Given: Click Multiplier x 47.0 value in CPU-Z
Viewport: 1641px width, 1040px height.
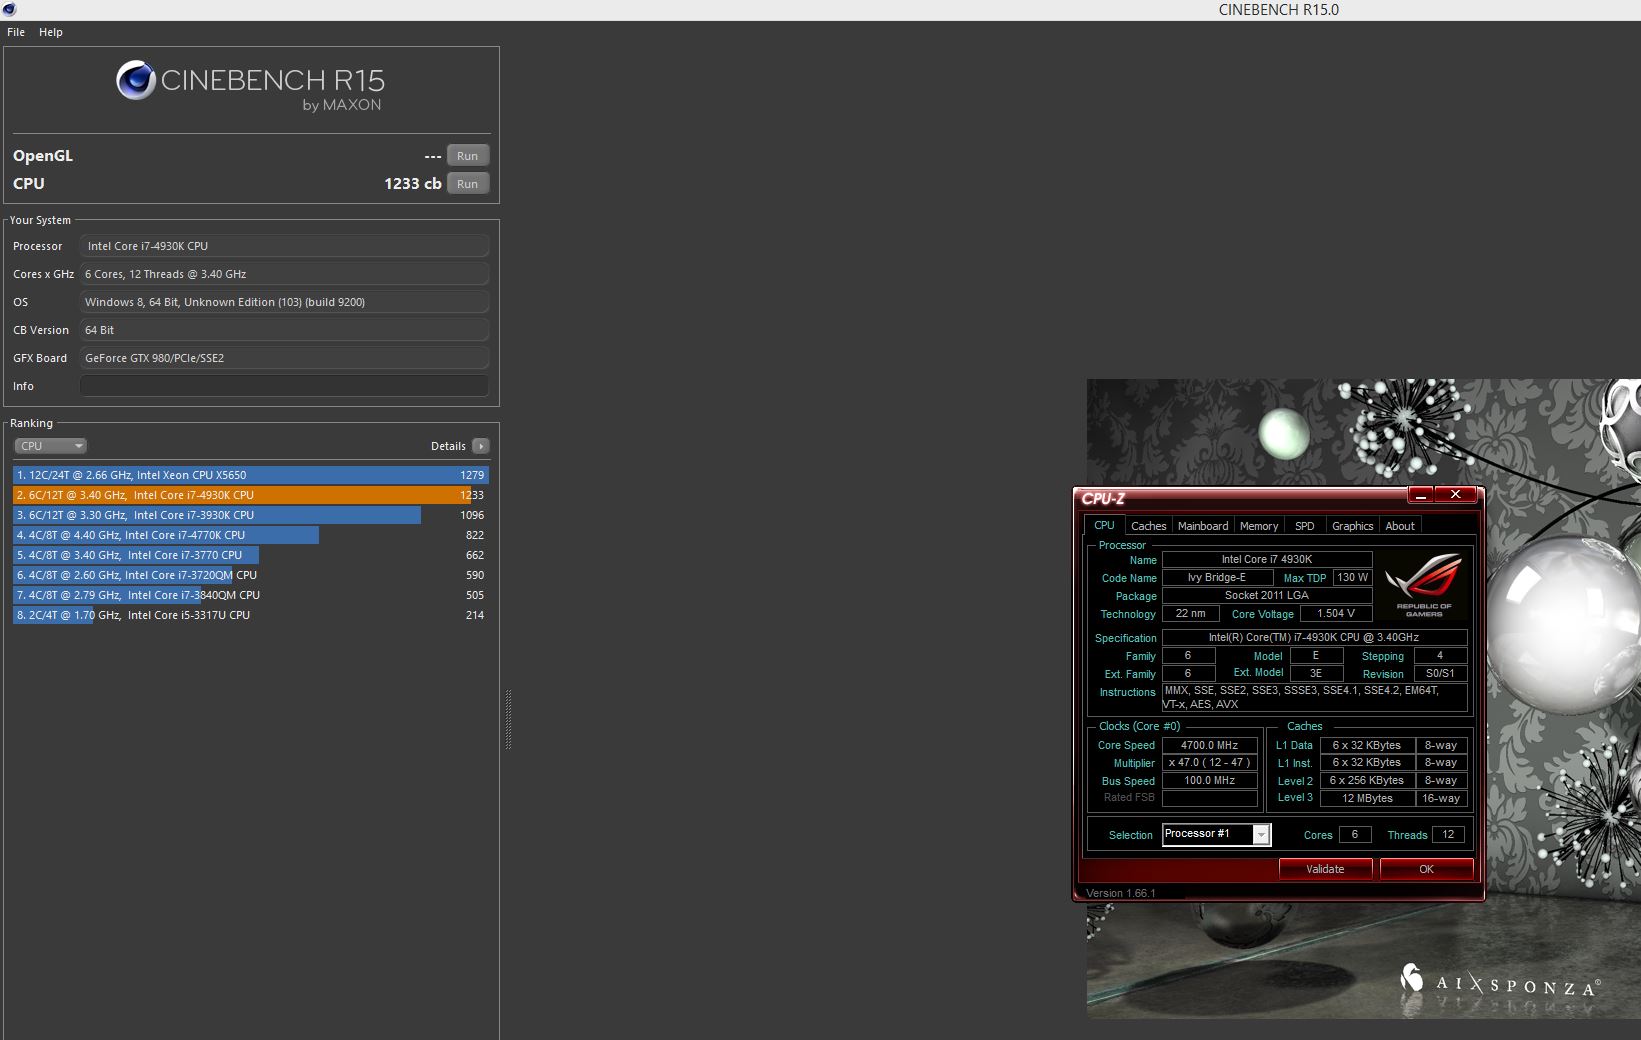Looking at the screenshot, I should (x=1209, y=763).
